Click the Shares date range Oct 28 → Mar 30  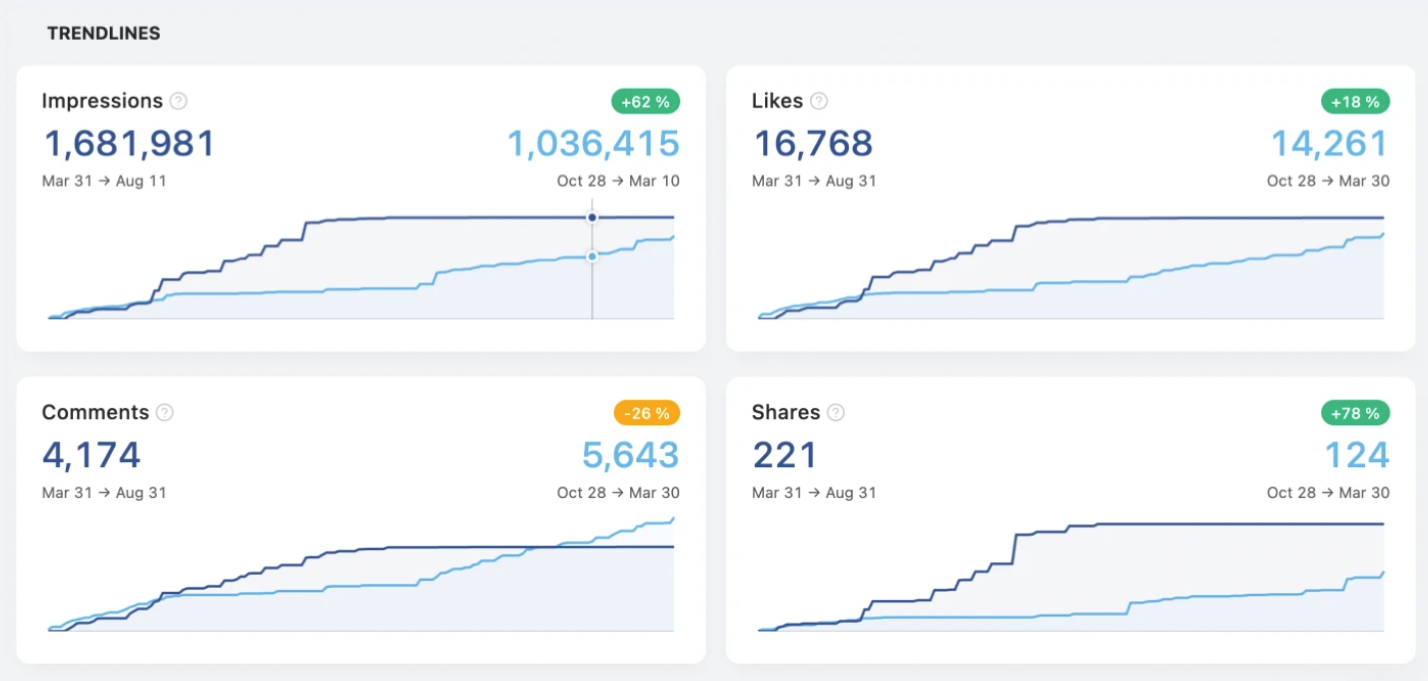1328,493
